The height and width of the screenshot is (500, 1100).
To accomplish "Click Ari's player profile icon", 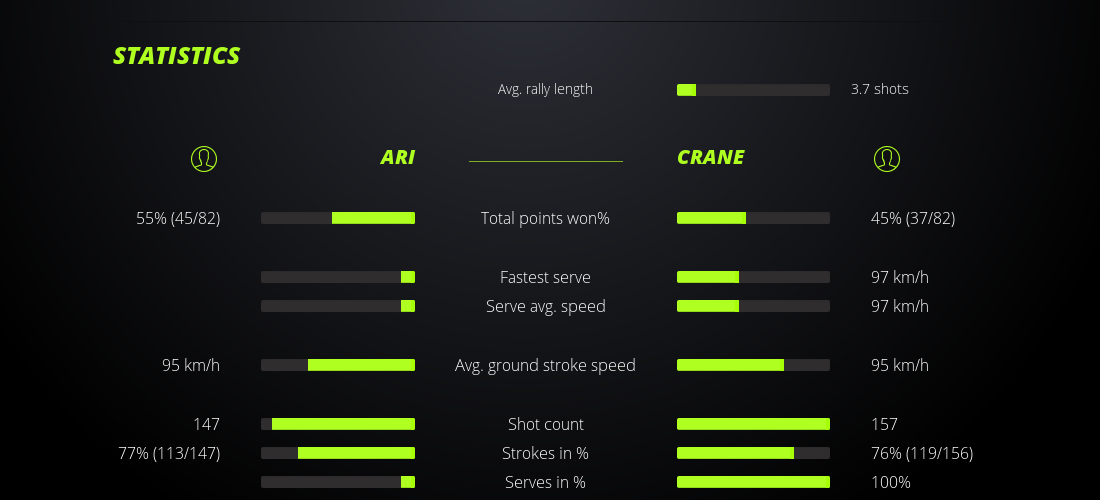I will (x=204, y=158).
